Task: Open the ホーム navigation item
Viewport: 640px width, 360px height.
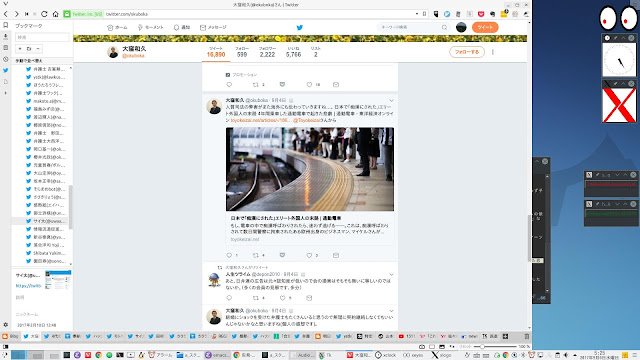Action: [117, 27]
